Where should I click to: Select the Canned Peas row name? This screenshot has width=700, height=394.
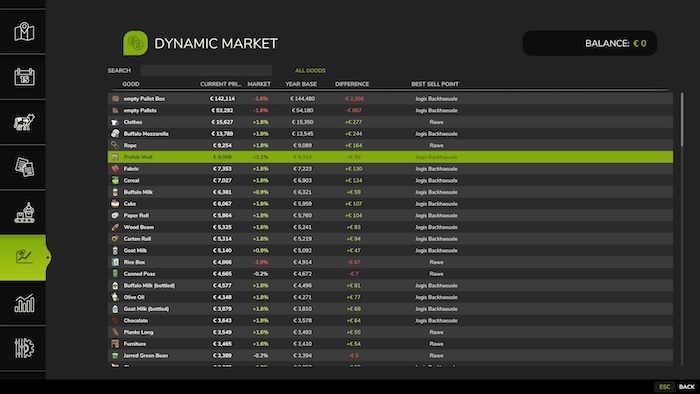point(139,274)
